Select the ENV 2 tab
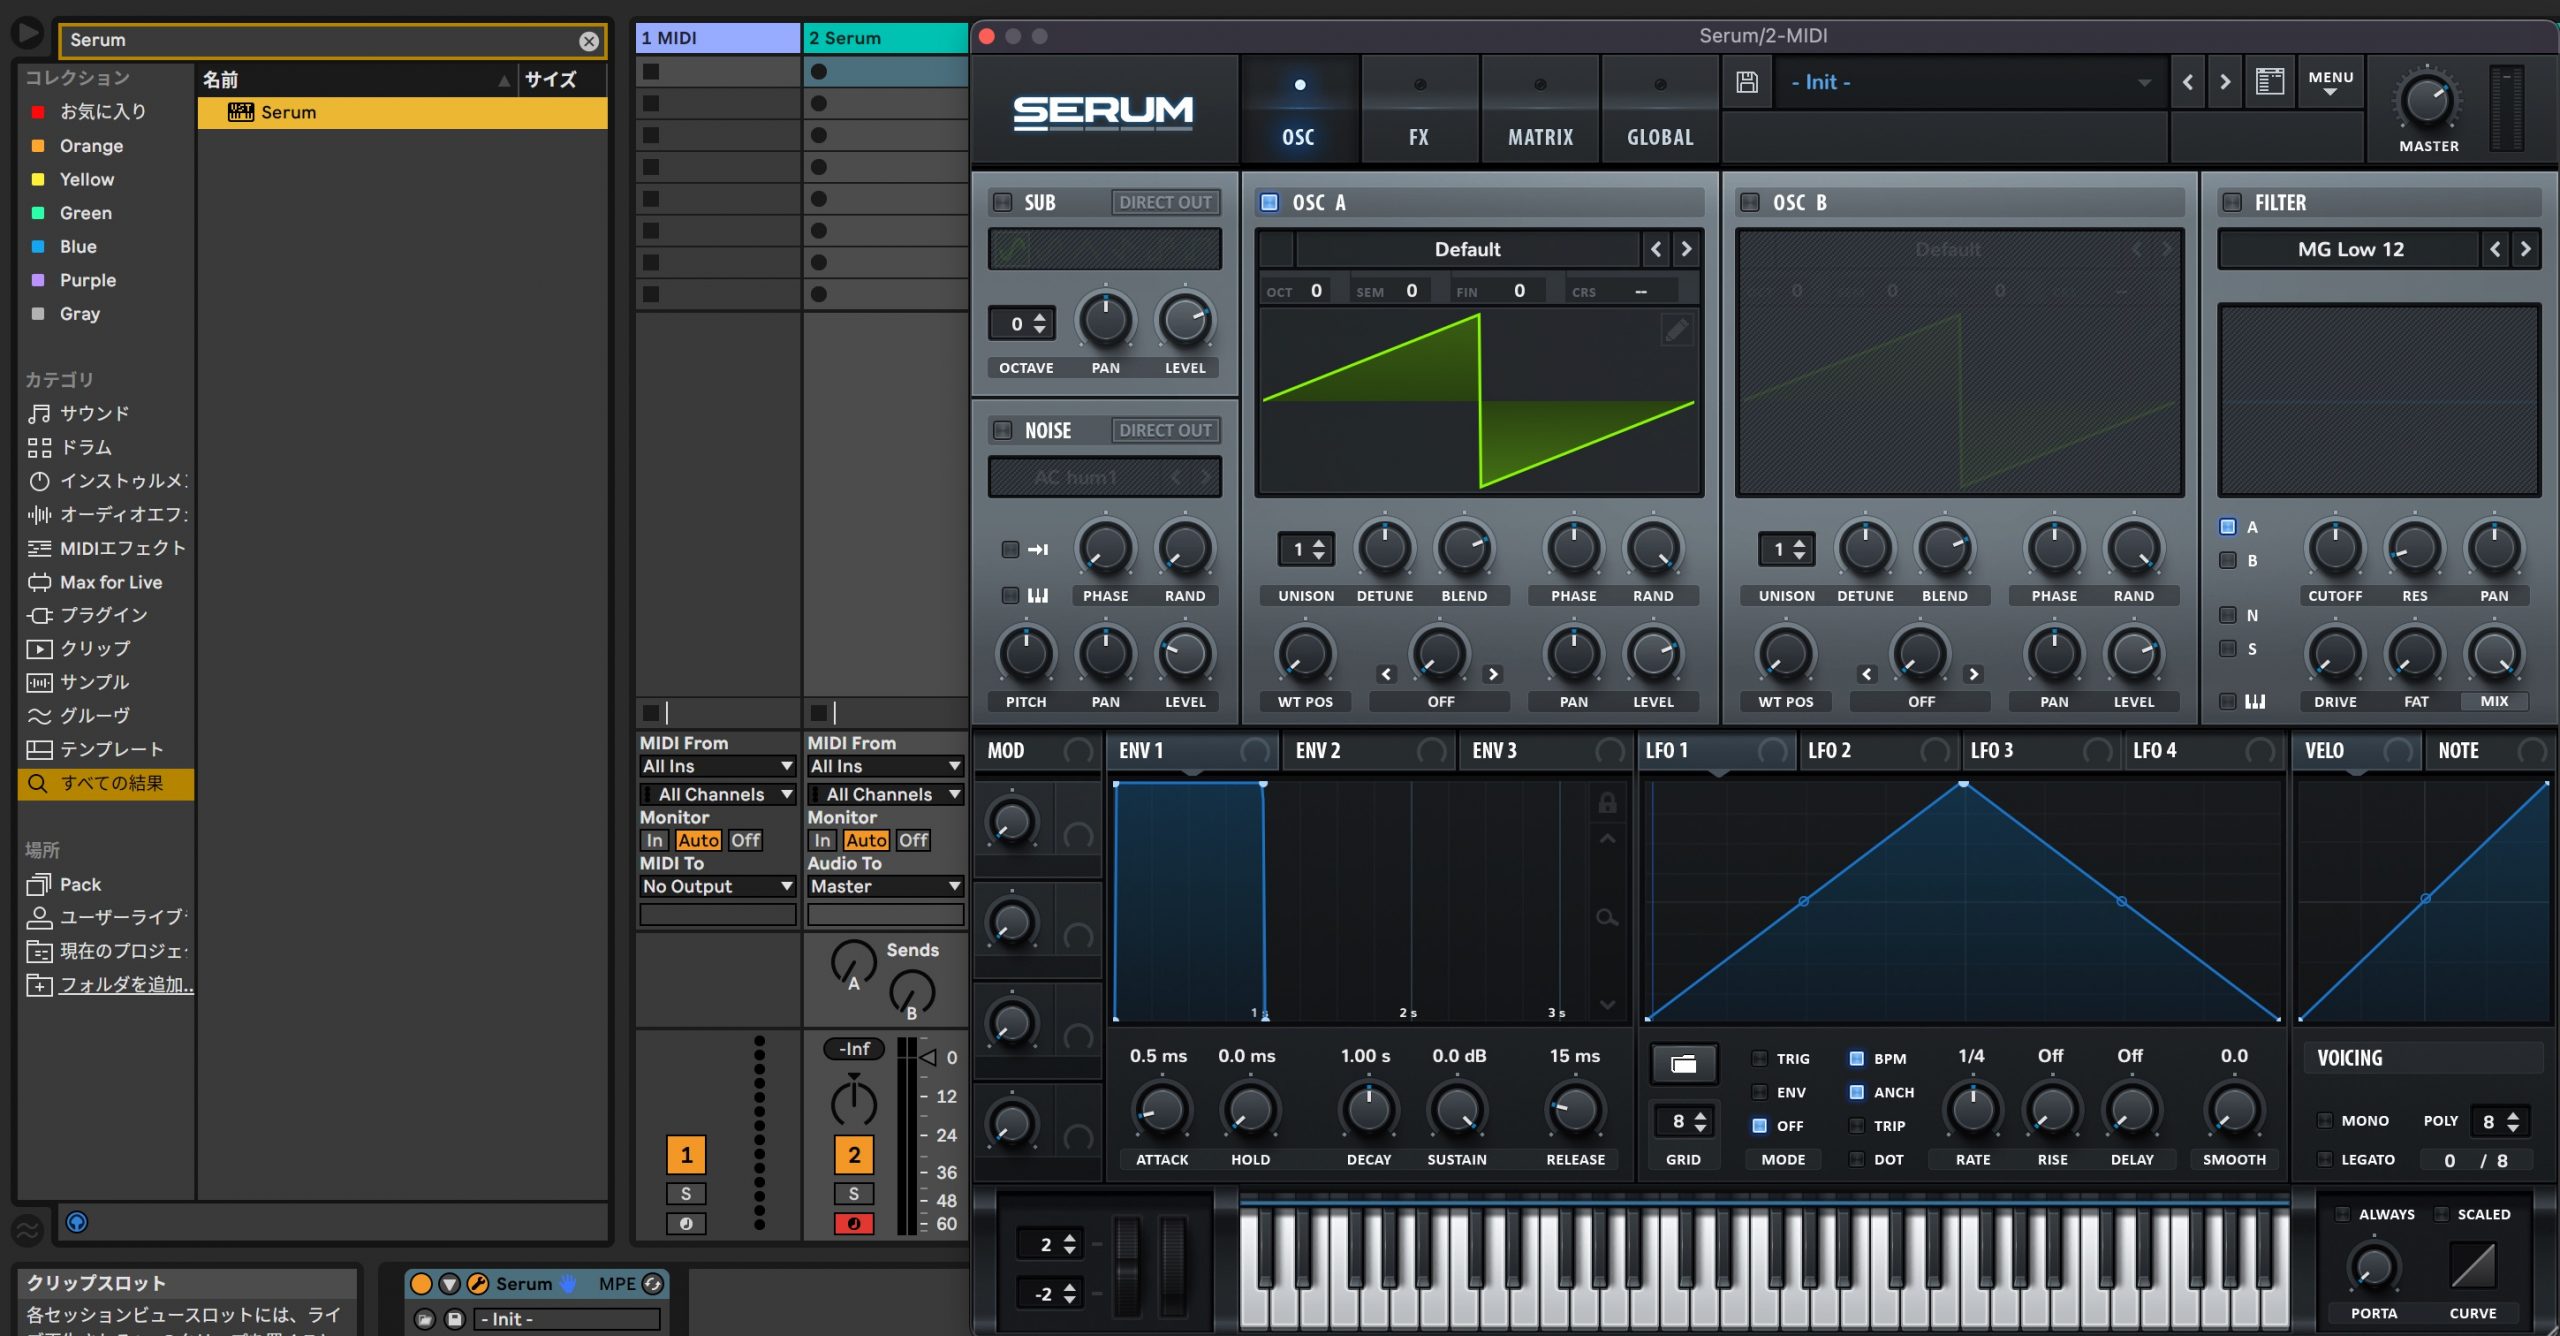Viewport: 2560px width, 1336px height. 1366,750
